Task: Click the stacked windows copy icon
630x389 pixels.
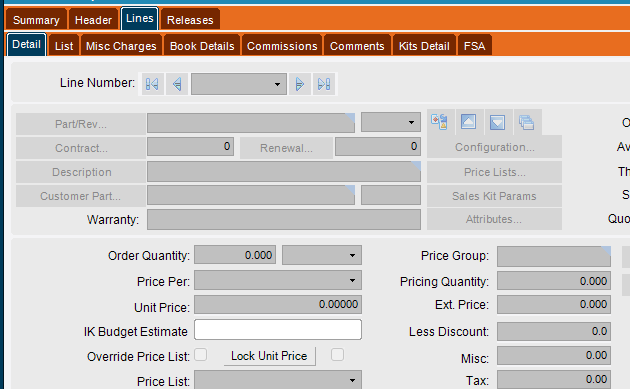Action: [x=526, y=122]
